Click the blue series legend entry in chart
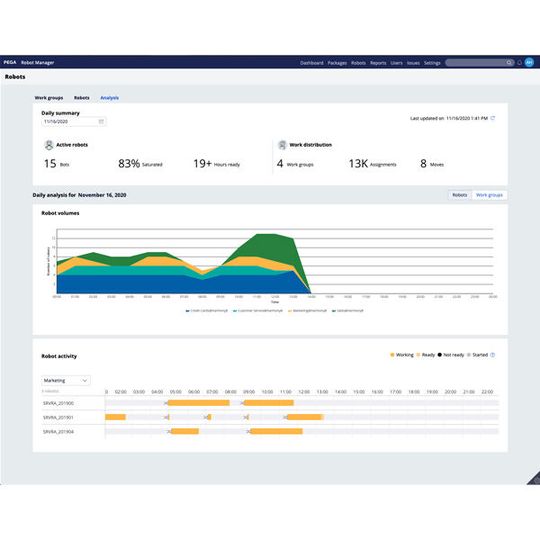The height and width of the screenshot is (540, 540). click(207, 311)
